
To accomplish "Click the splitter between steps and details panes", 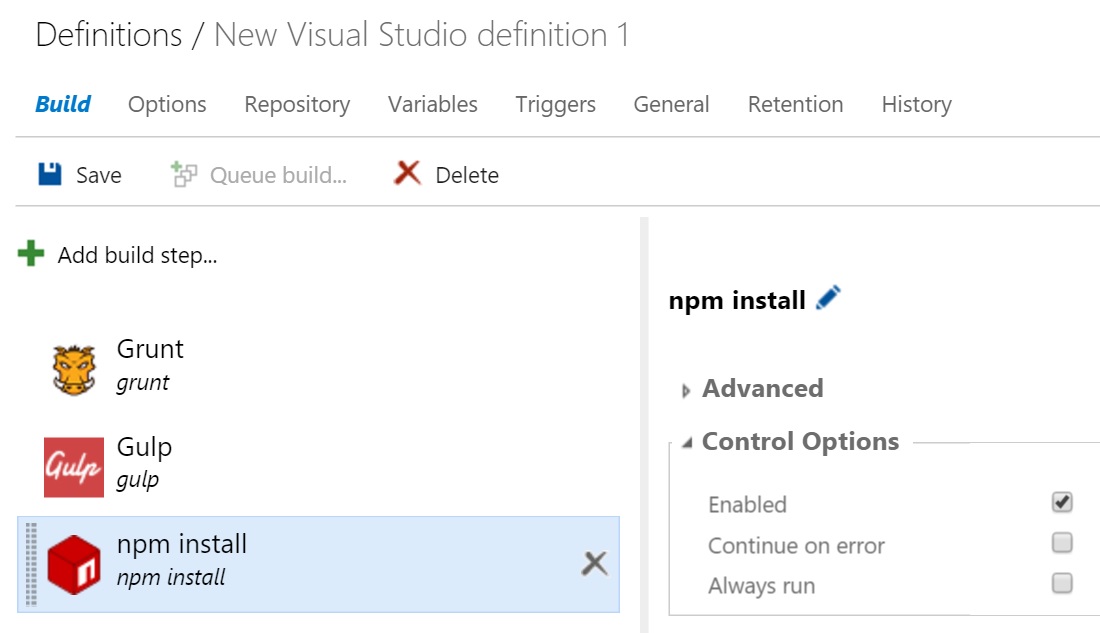I will (x=644, y=425).
